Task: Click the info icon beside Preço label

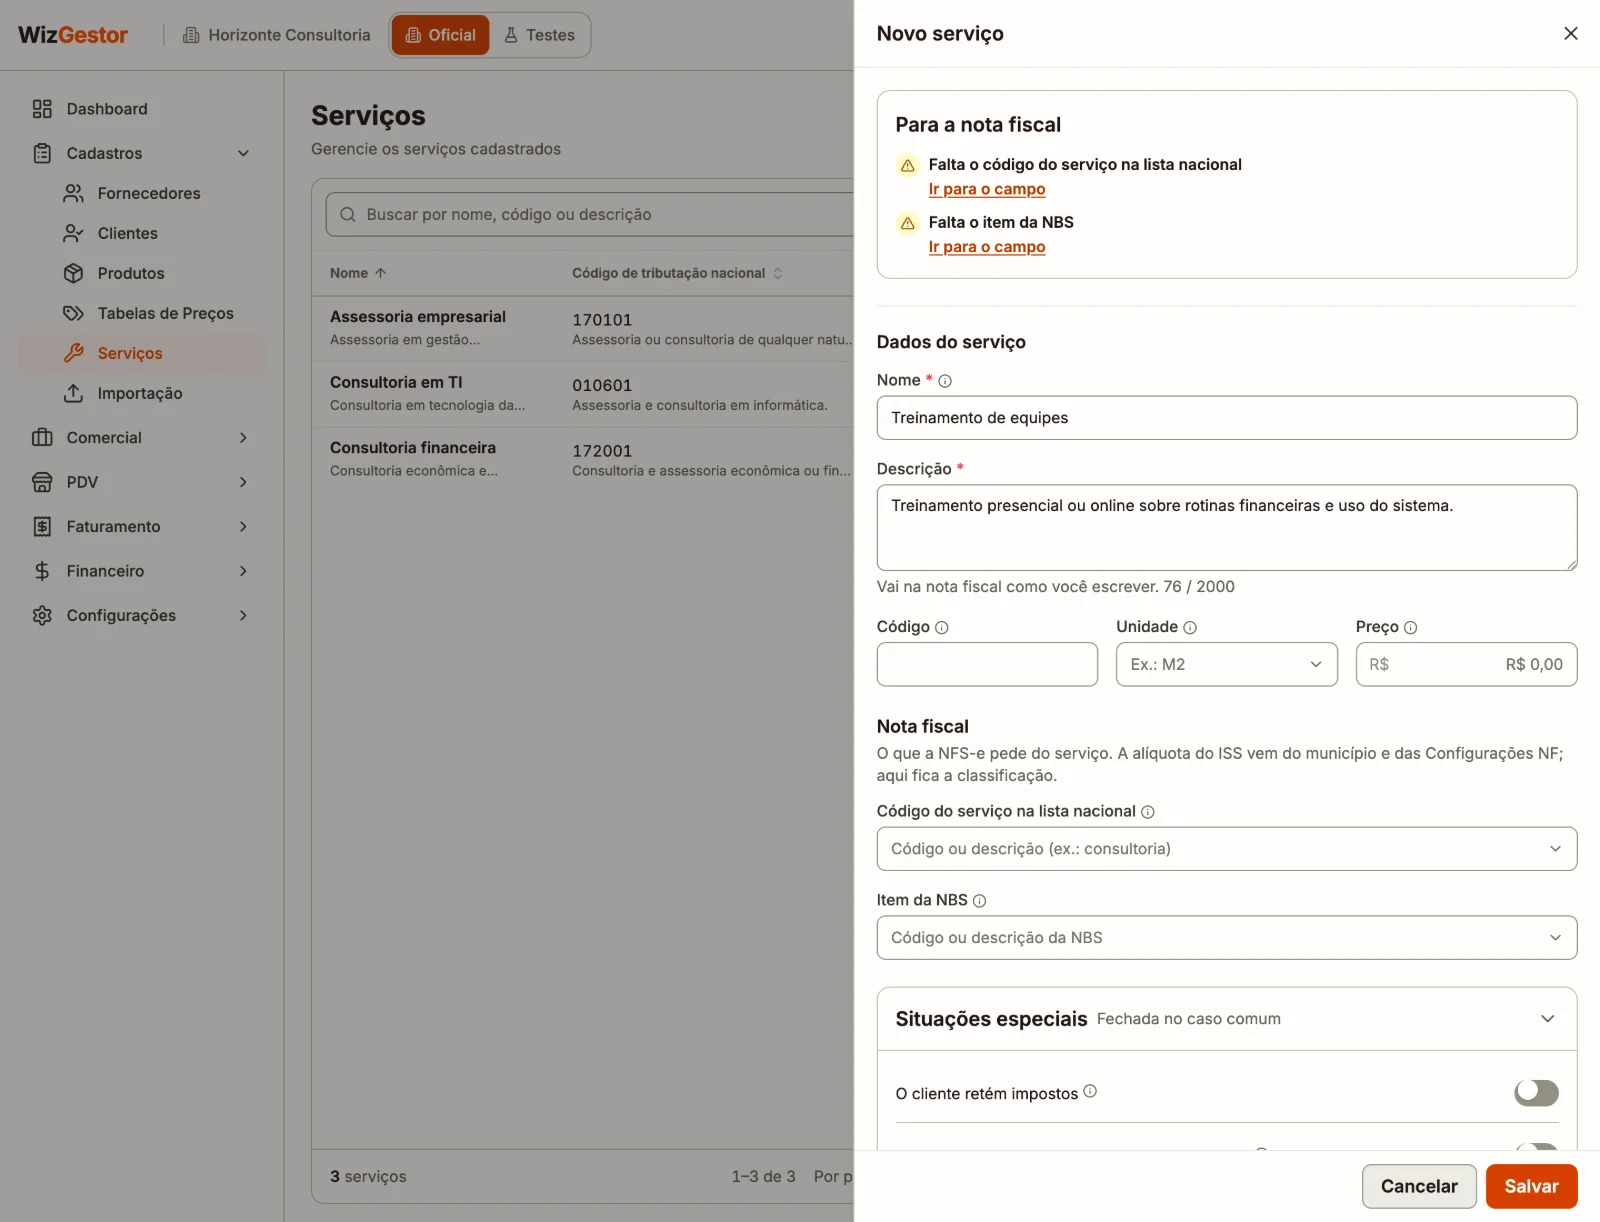Action: click(x=1411, y=628)
